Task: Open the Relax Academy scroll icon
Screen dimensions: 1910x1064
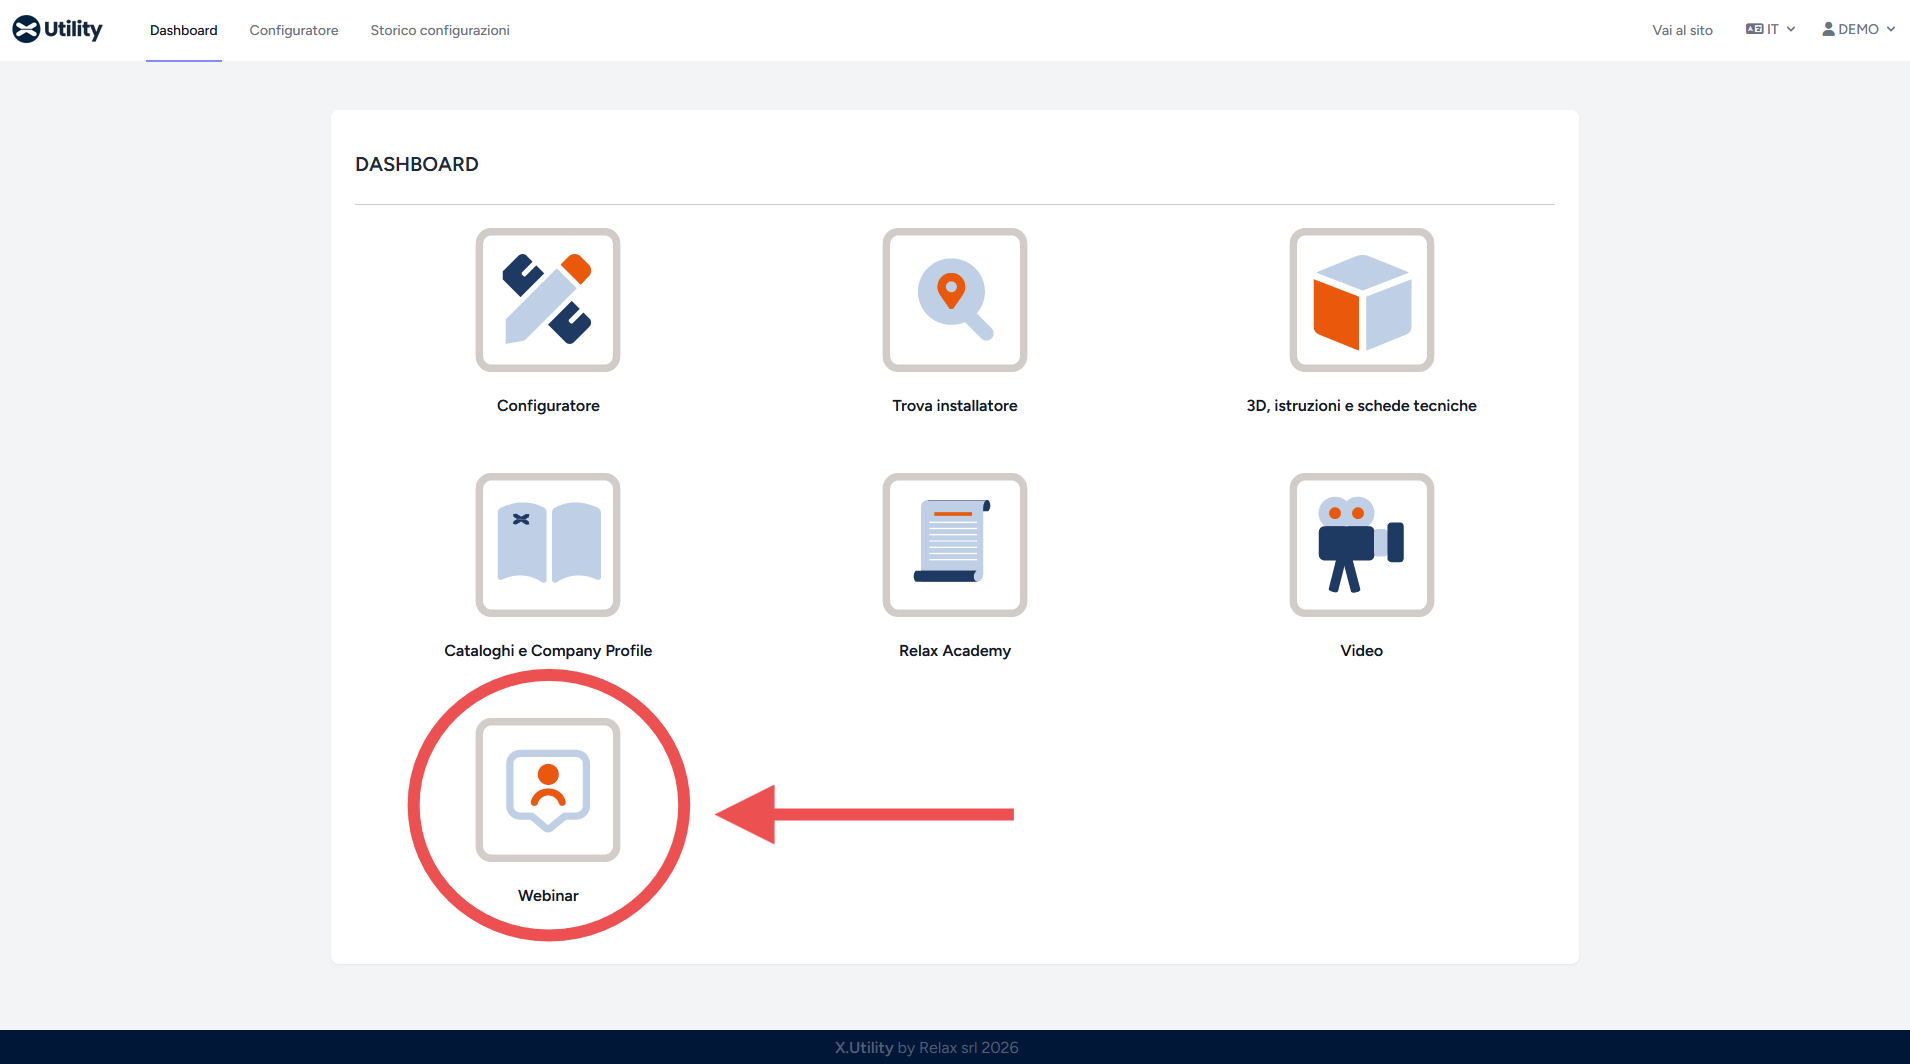Action: pyautogui.click(x=954, y=545)
